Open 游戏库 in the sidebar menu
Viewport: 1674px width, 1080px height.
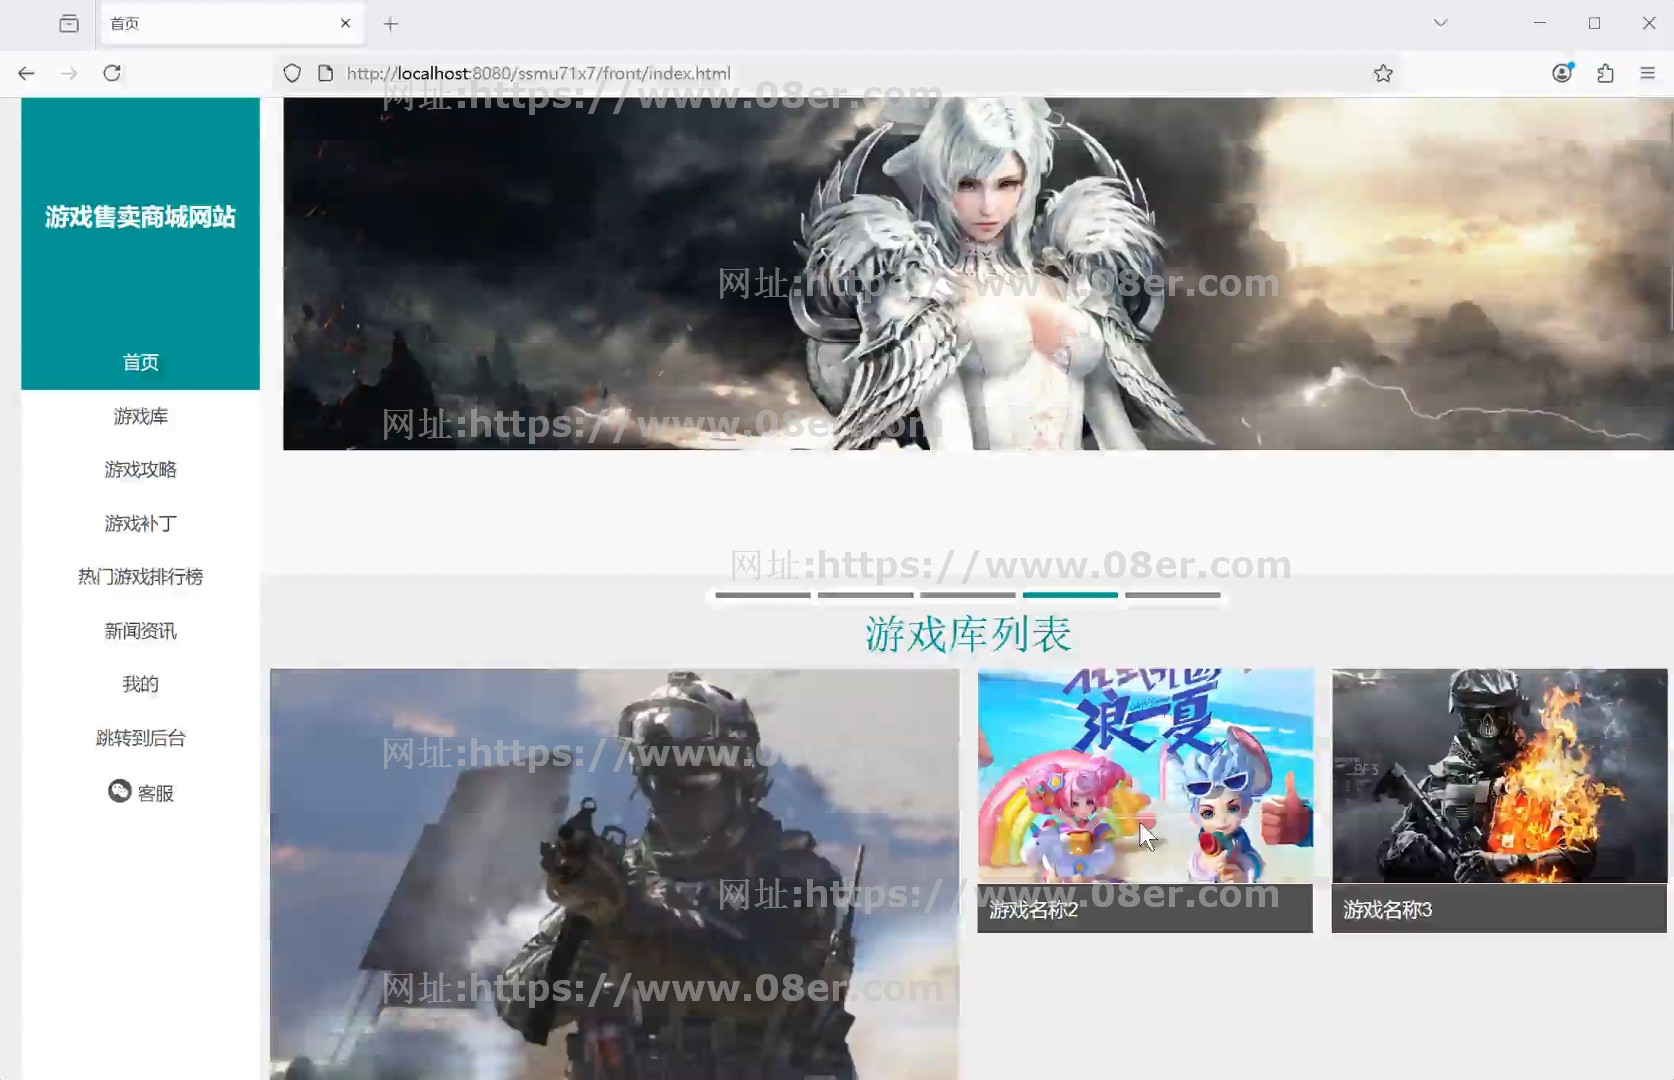coord(141,416)
